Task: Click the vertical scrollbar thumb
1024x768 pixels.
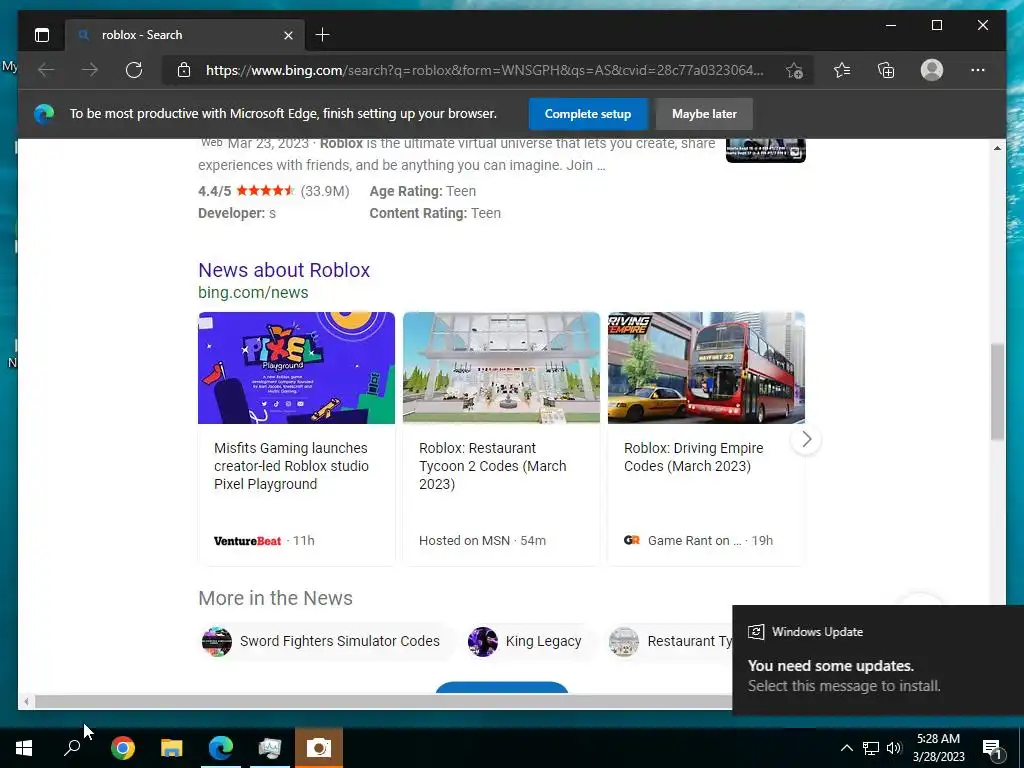Action: [x=997, y=391]
